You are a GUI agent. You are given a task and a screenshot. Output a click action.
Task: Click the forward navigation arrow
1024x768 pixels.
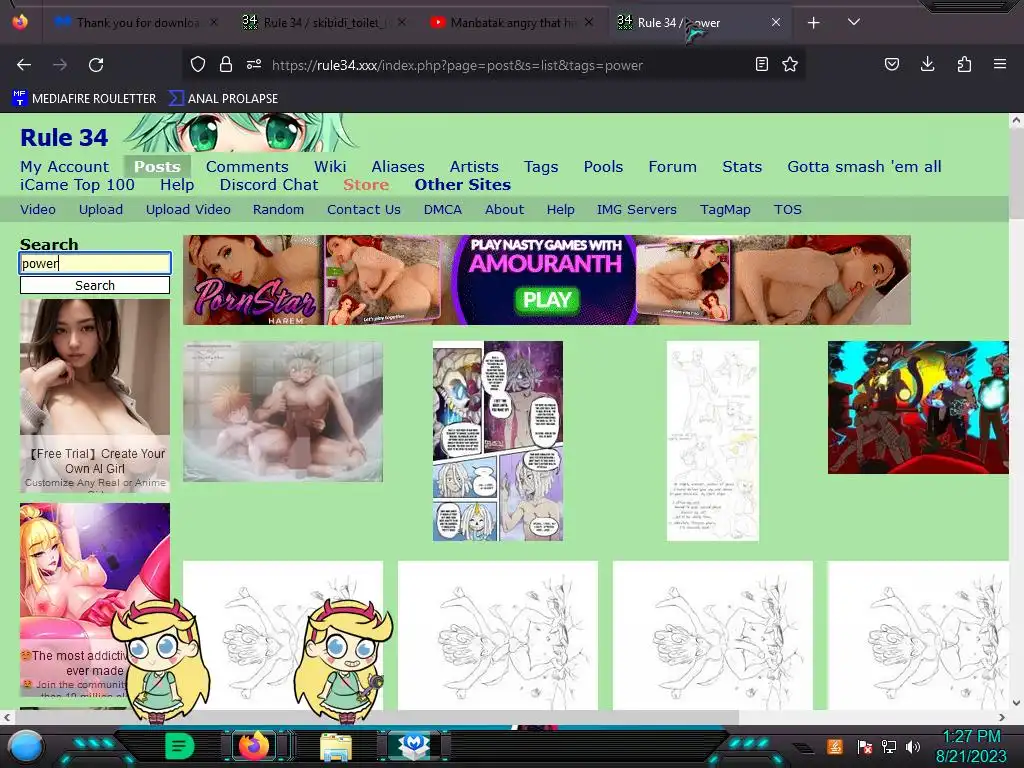tap(60, 65)
